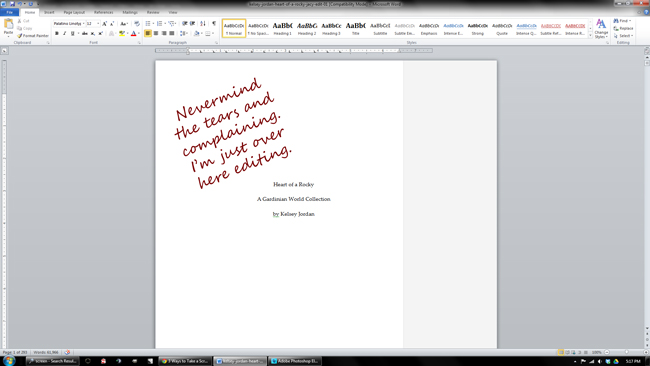Open the Change Case Aa dropdown
The image size is (650, 366).
124,24
